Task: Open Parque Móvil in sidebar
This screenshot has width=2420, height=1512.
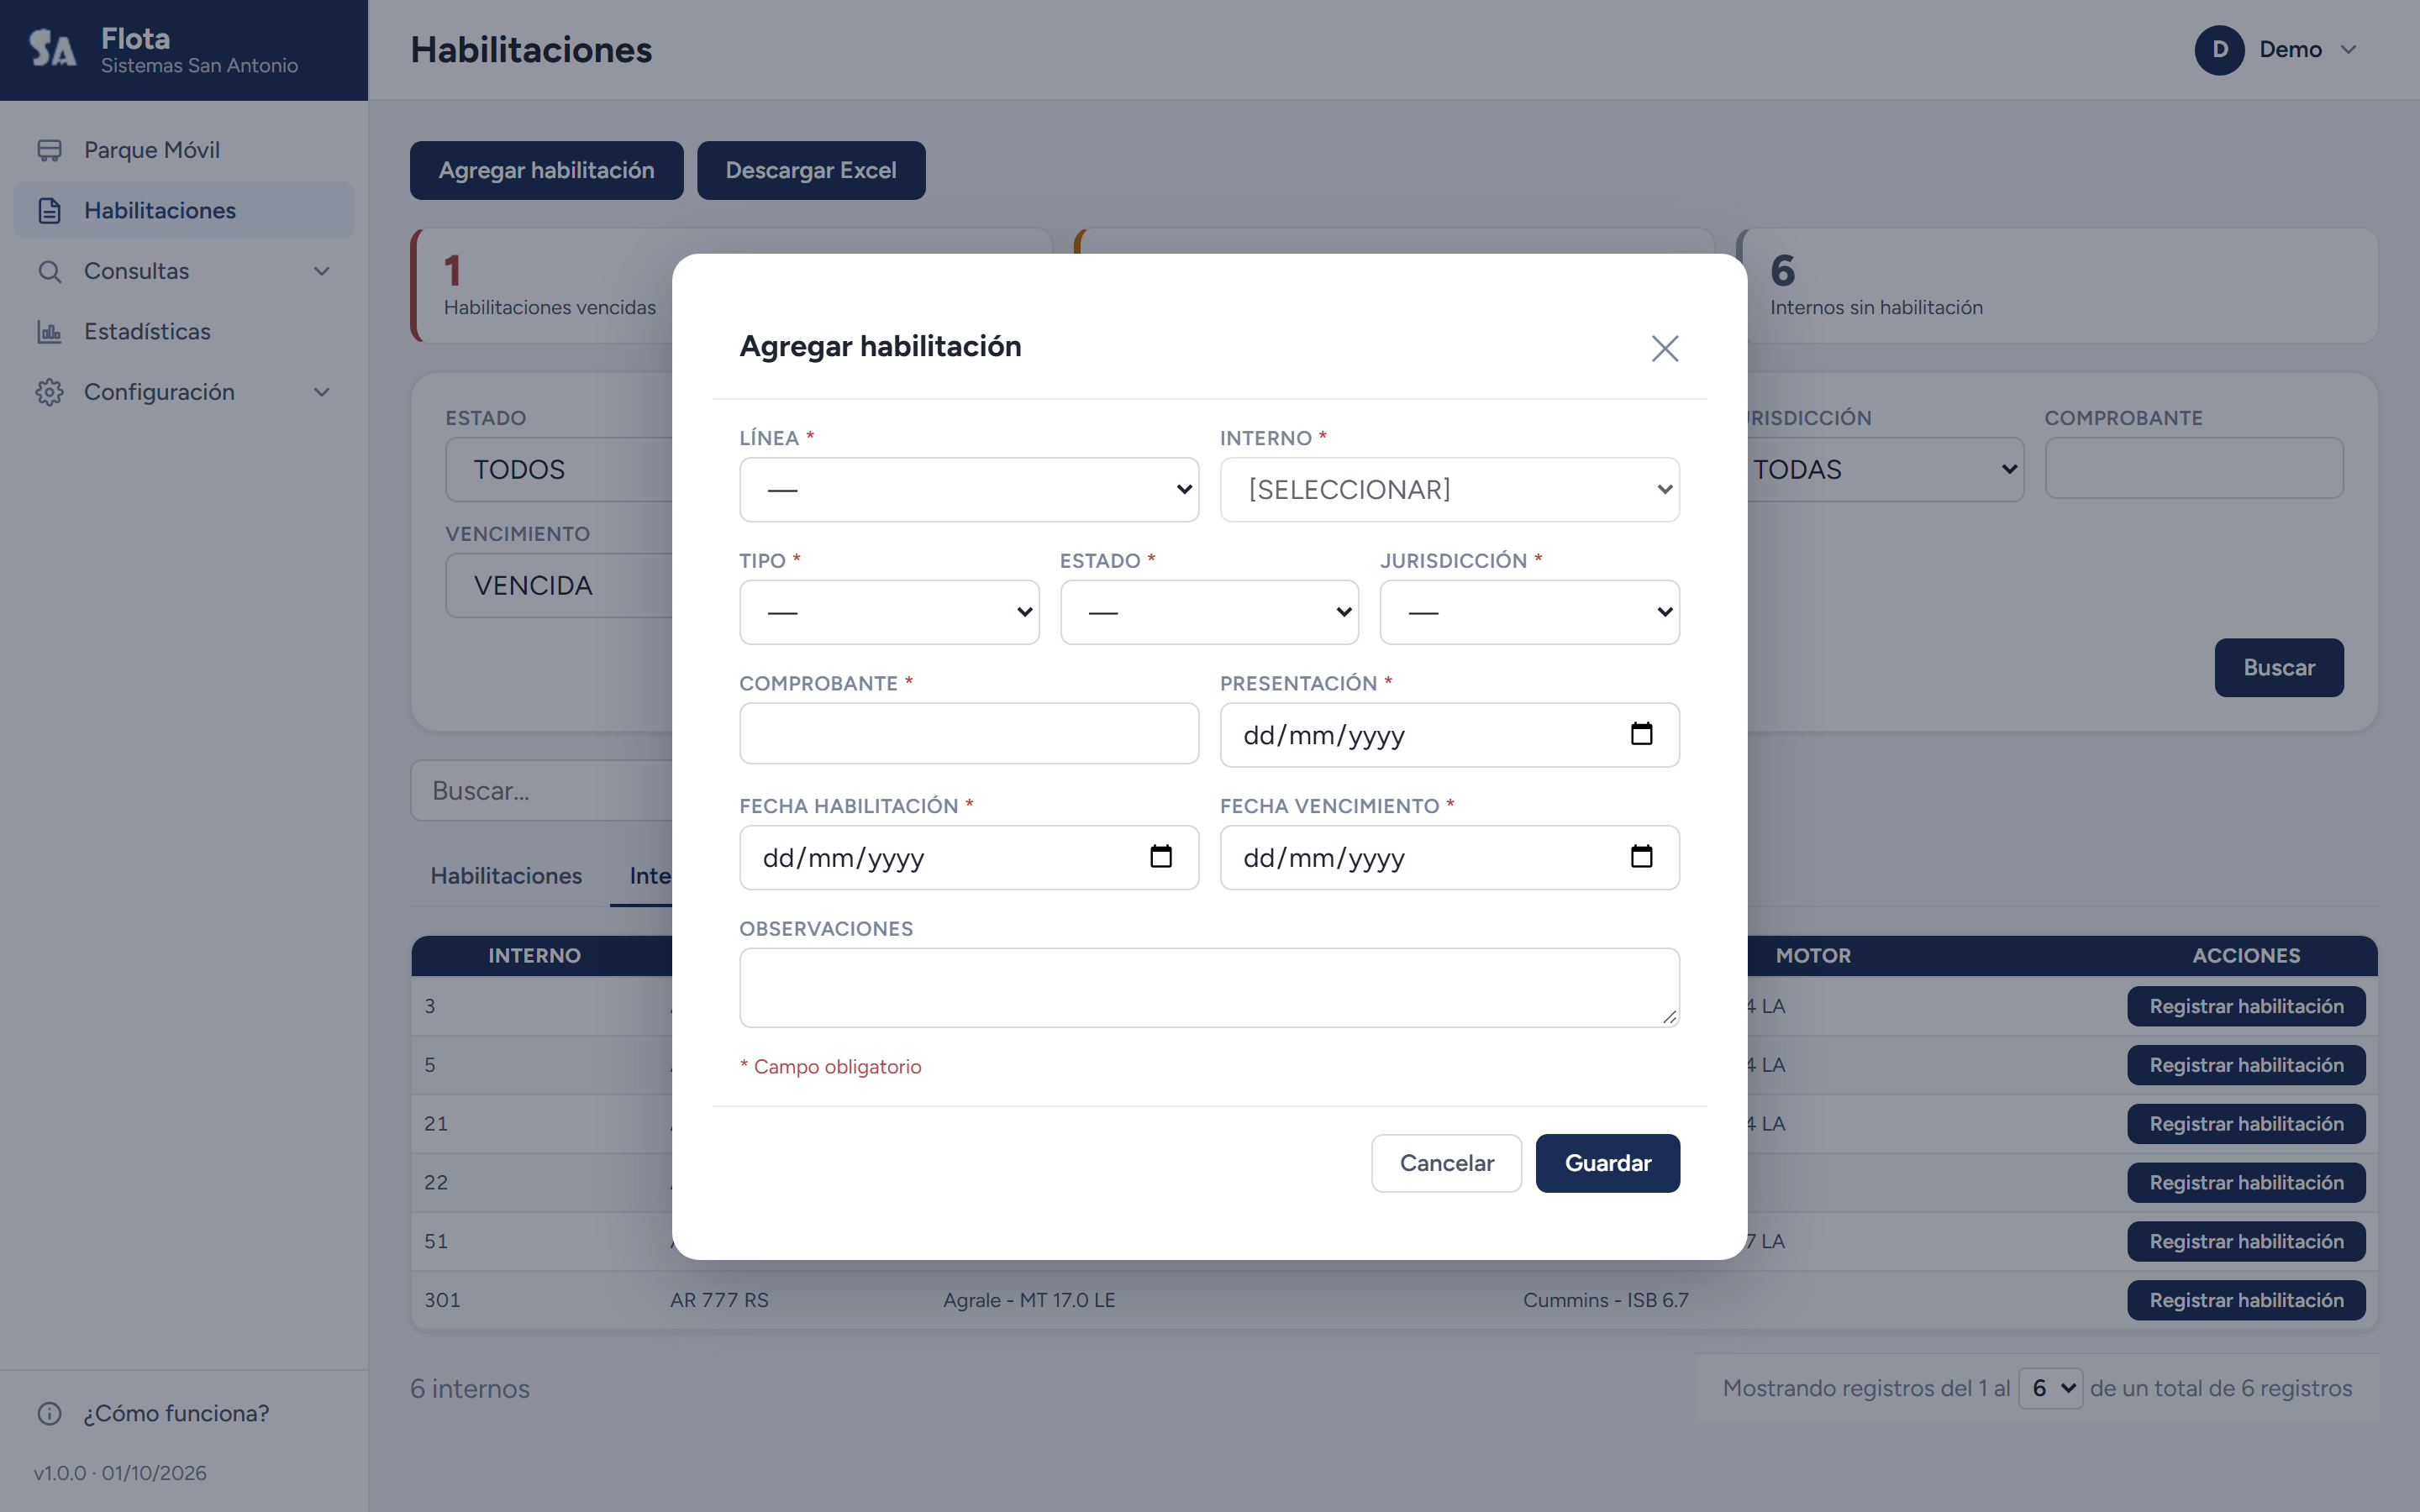Action: 184,150
